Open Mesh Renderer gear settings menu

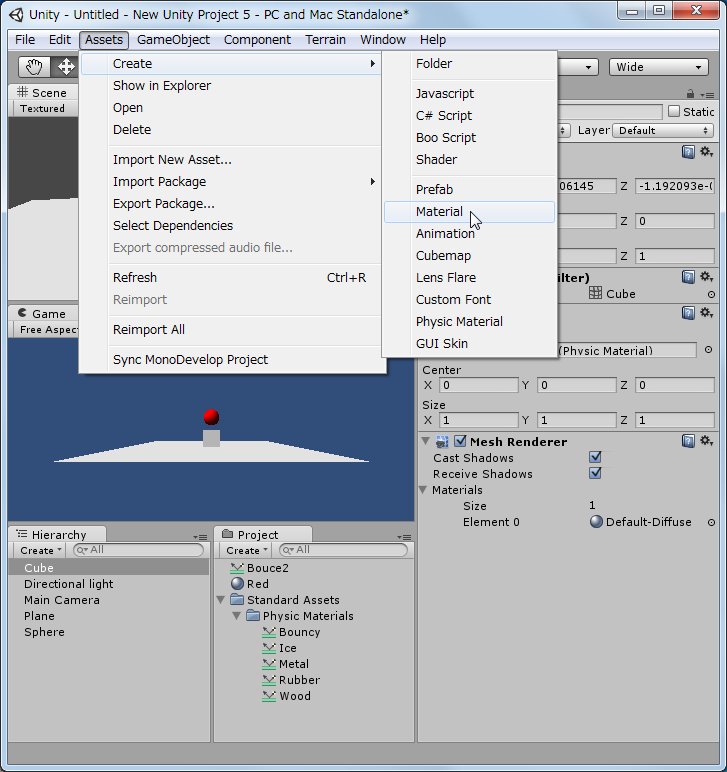point(706,441)
